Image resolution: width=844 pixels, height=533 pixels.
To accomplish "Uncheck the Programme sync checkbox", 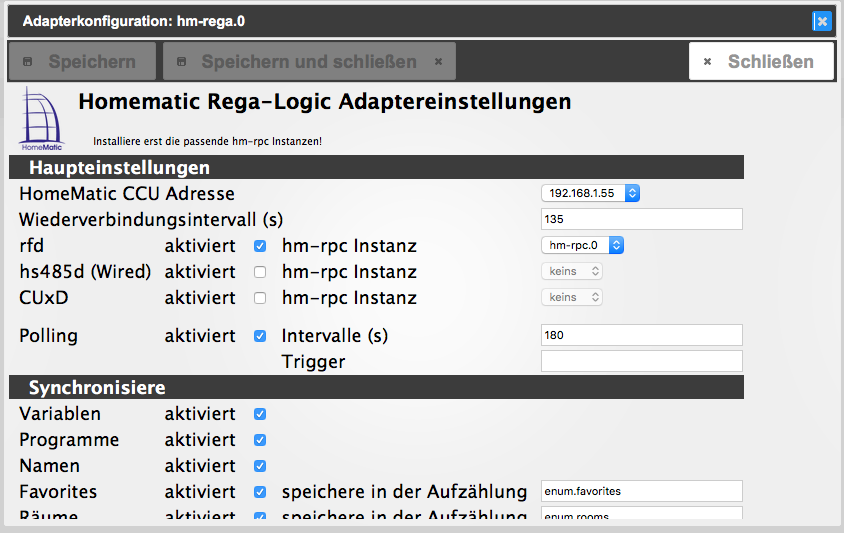I will [x=260, y=440].
